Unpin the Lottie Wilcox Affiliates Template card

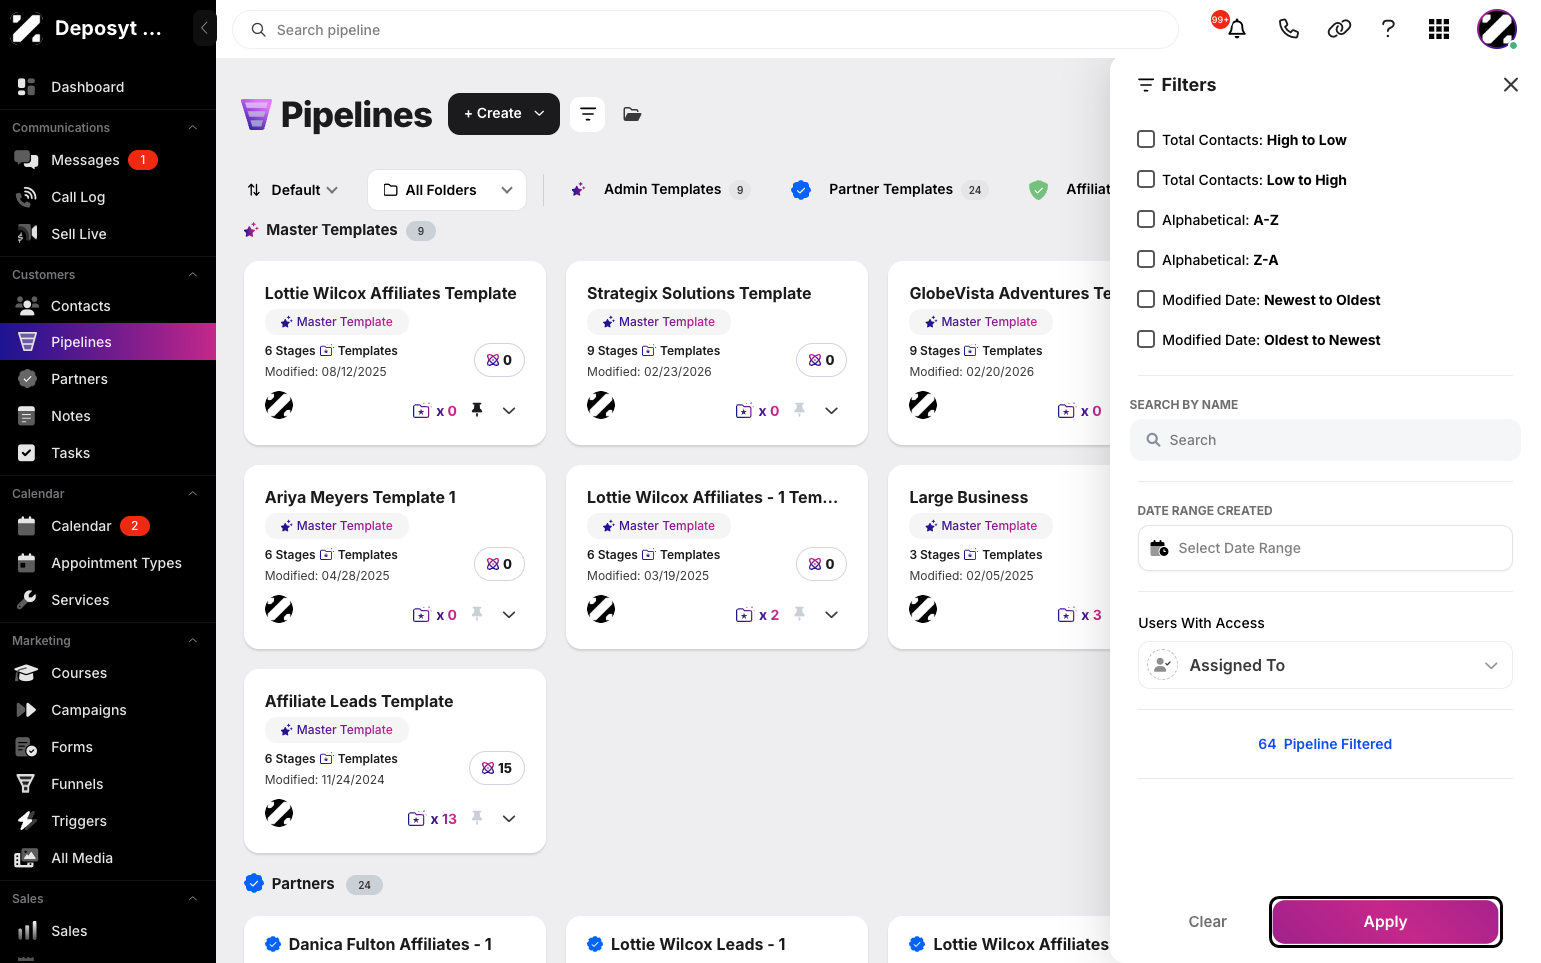tap(477, 410)
